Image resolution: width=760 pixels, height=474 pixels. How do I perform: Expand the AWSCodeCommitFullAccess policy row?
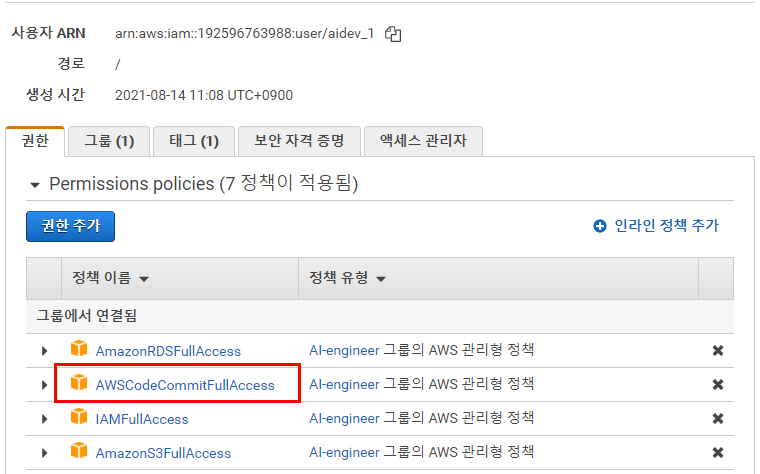click(45, 385)
